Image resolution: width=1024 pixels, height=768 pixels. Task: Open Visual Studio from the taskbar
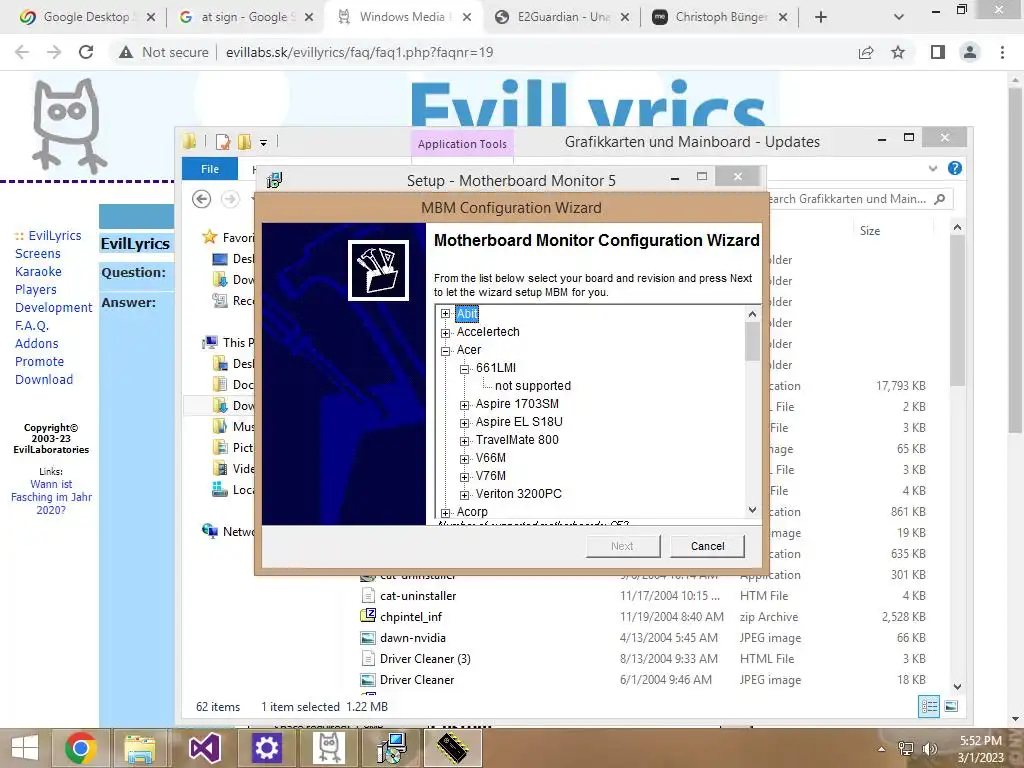tap(204, 748)
